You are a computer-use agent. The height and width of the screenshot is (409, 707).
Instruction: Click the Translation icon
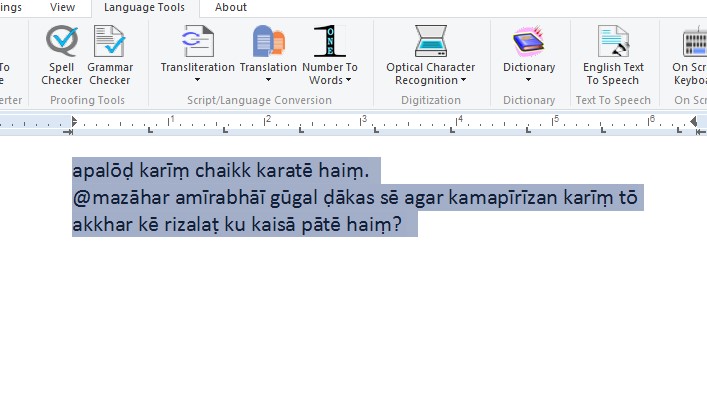tap(268, 42)
